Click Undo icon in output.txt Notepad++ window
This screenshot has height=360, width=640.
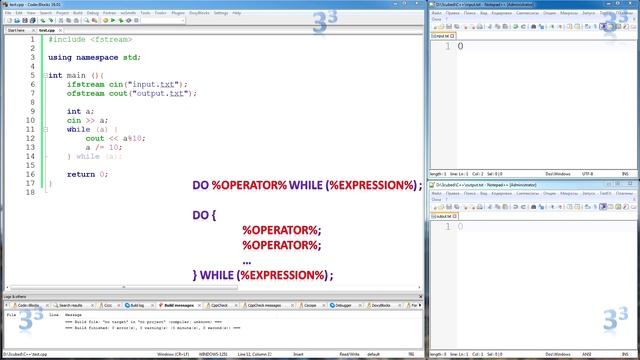point(516,207)
